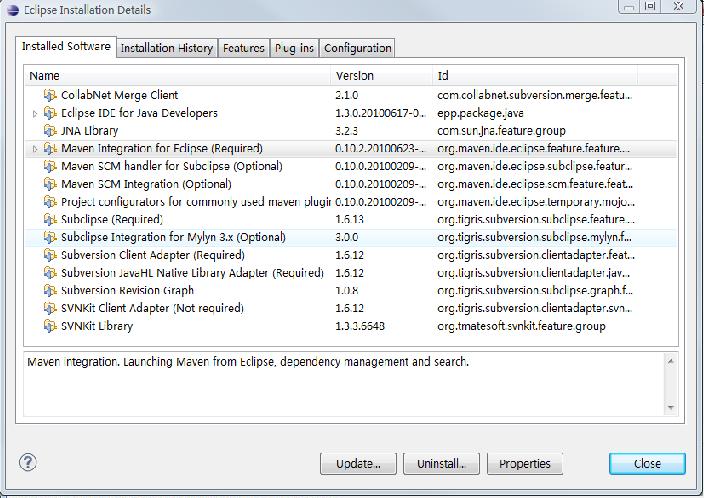This screenshot has height=498, width=704.
Task: Switch to the Installed Software tab
Action: point(66,46)
